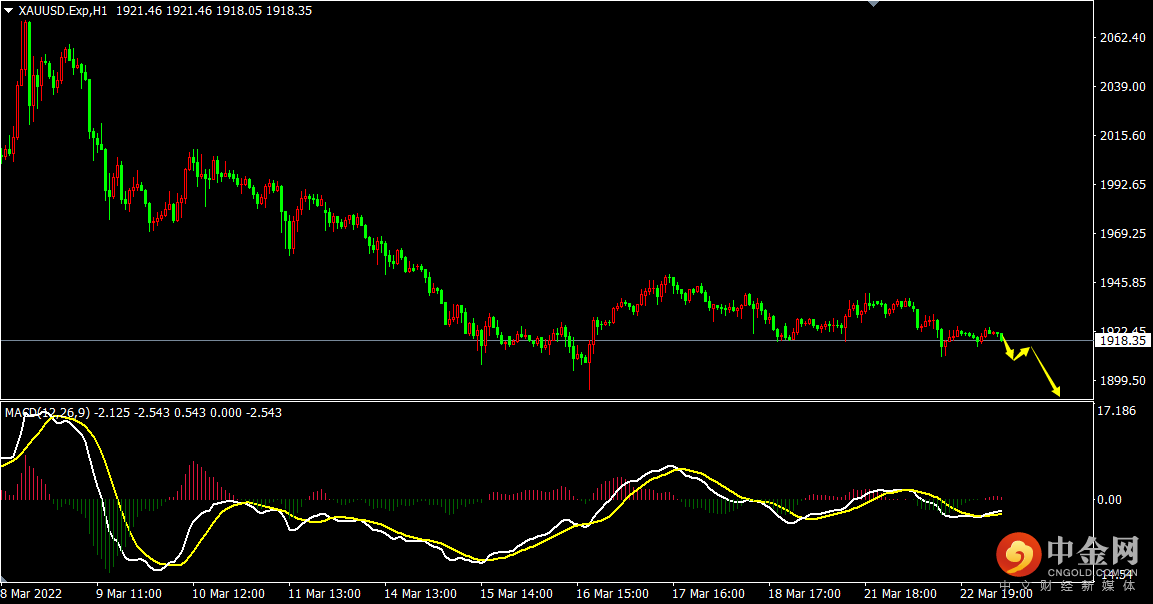Click the long yellow downward forecast arrow

1046,372
